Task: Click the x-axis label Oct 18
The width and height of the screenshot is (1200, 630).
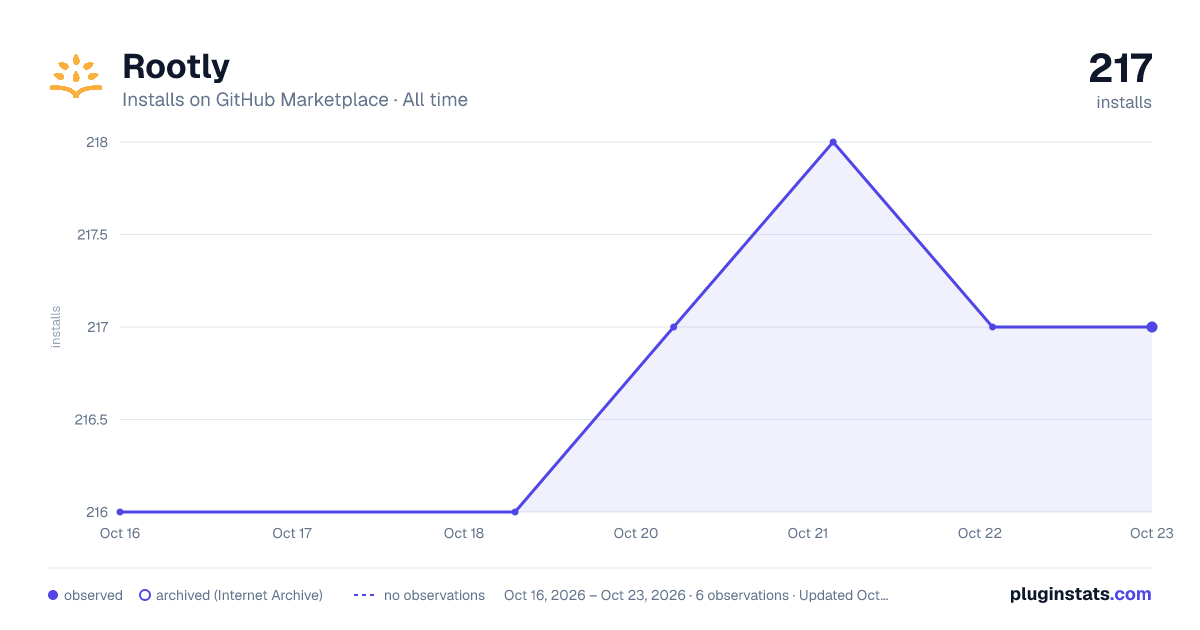Action: (464, 533)
